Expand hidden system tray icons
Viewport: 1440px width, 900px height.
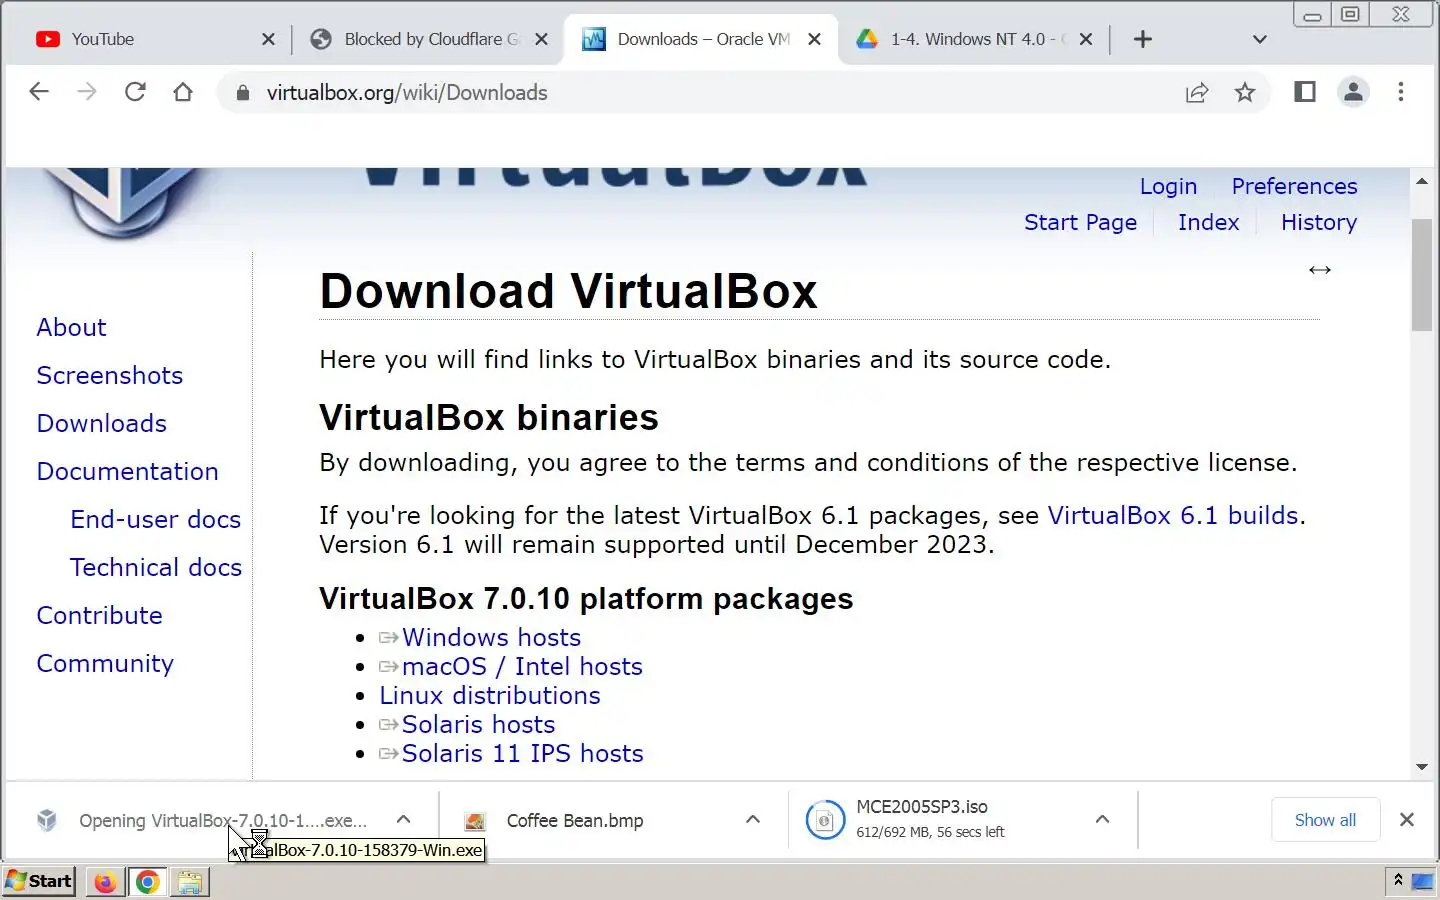(x=1398, y=880)
